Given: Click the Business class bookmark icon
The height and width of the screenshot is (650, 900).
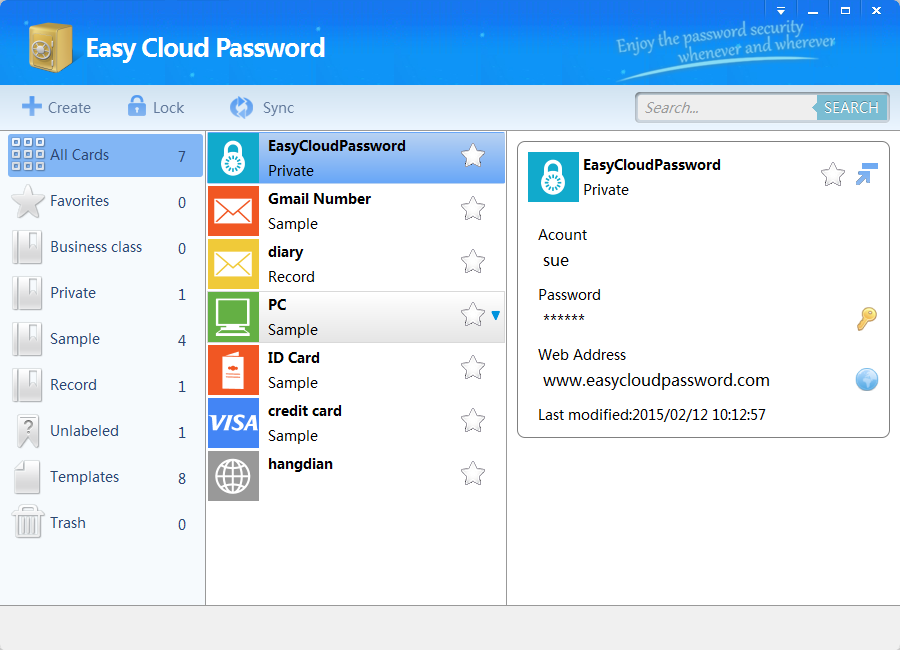Looking at the screenshot, I should coord(27,247).
